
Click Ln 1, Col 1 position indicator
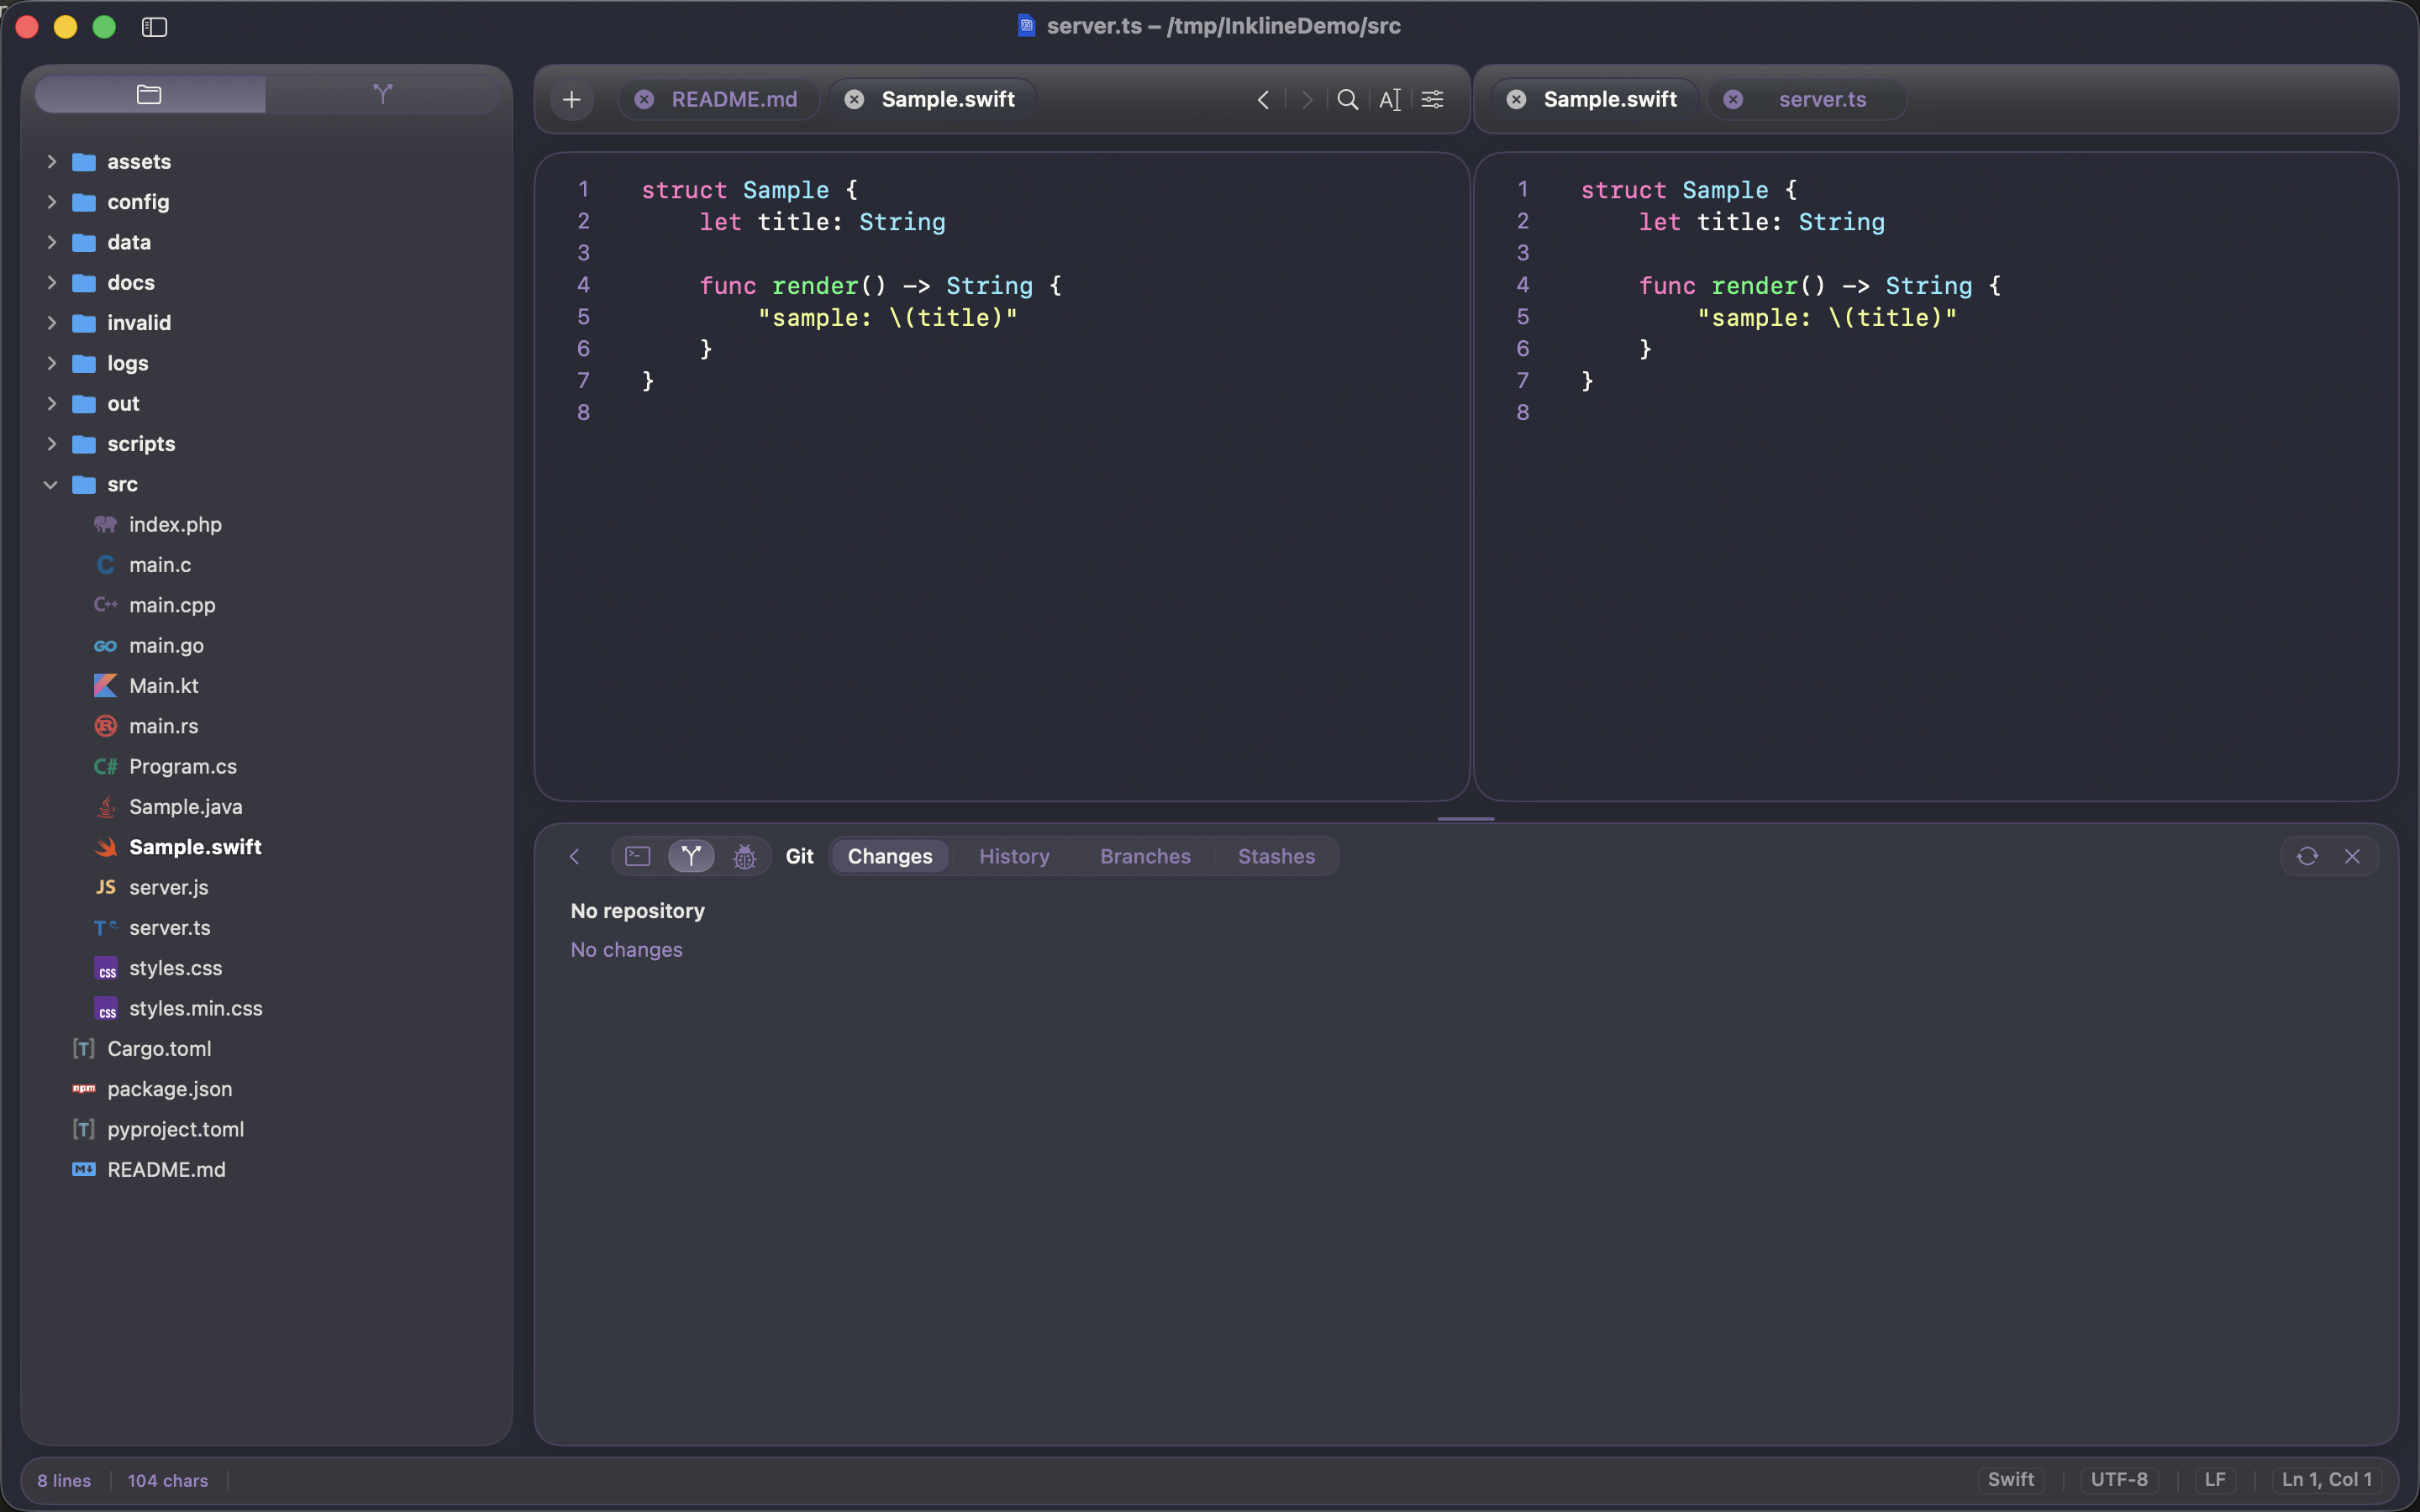coord(2327,1479)
